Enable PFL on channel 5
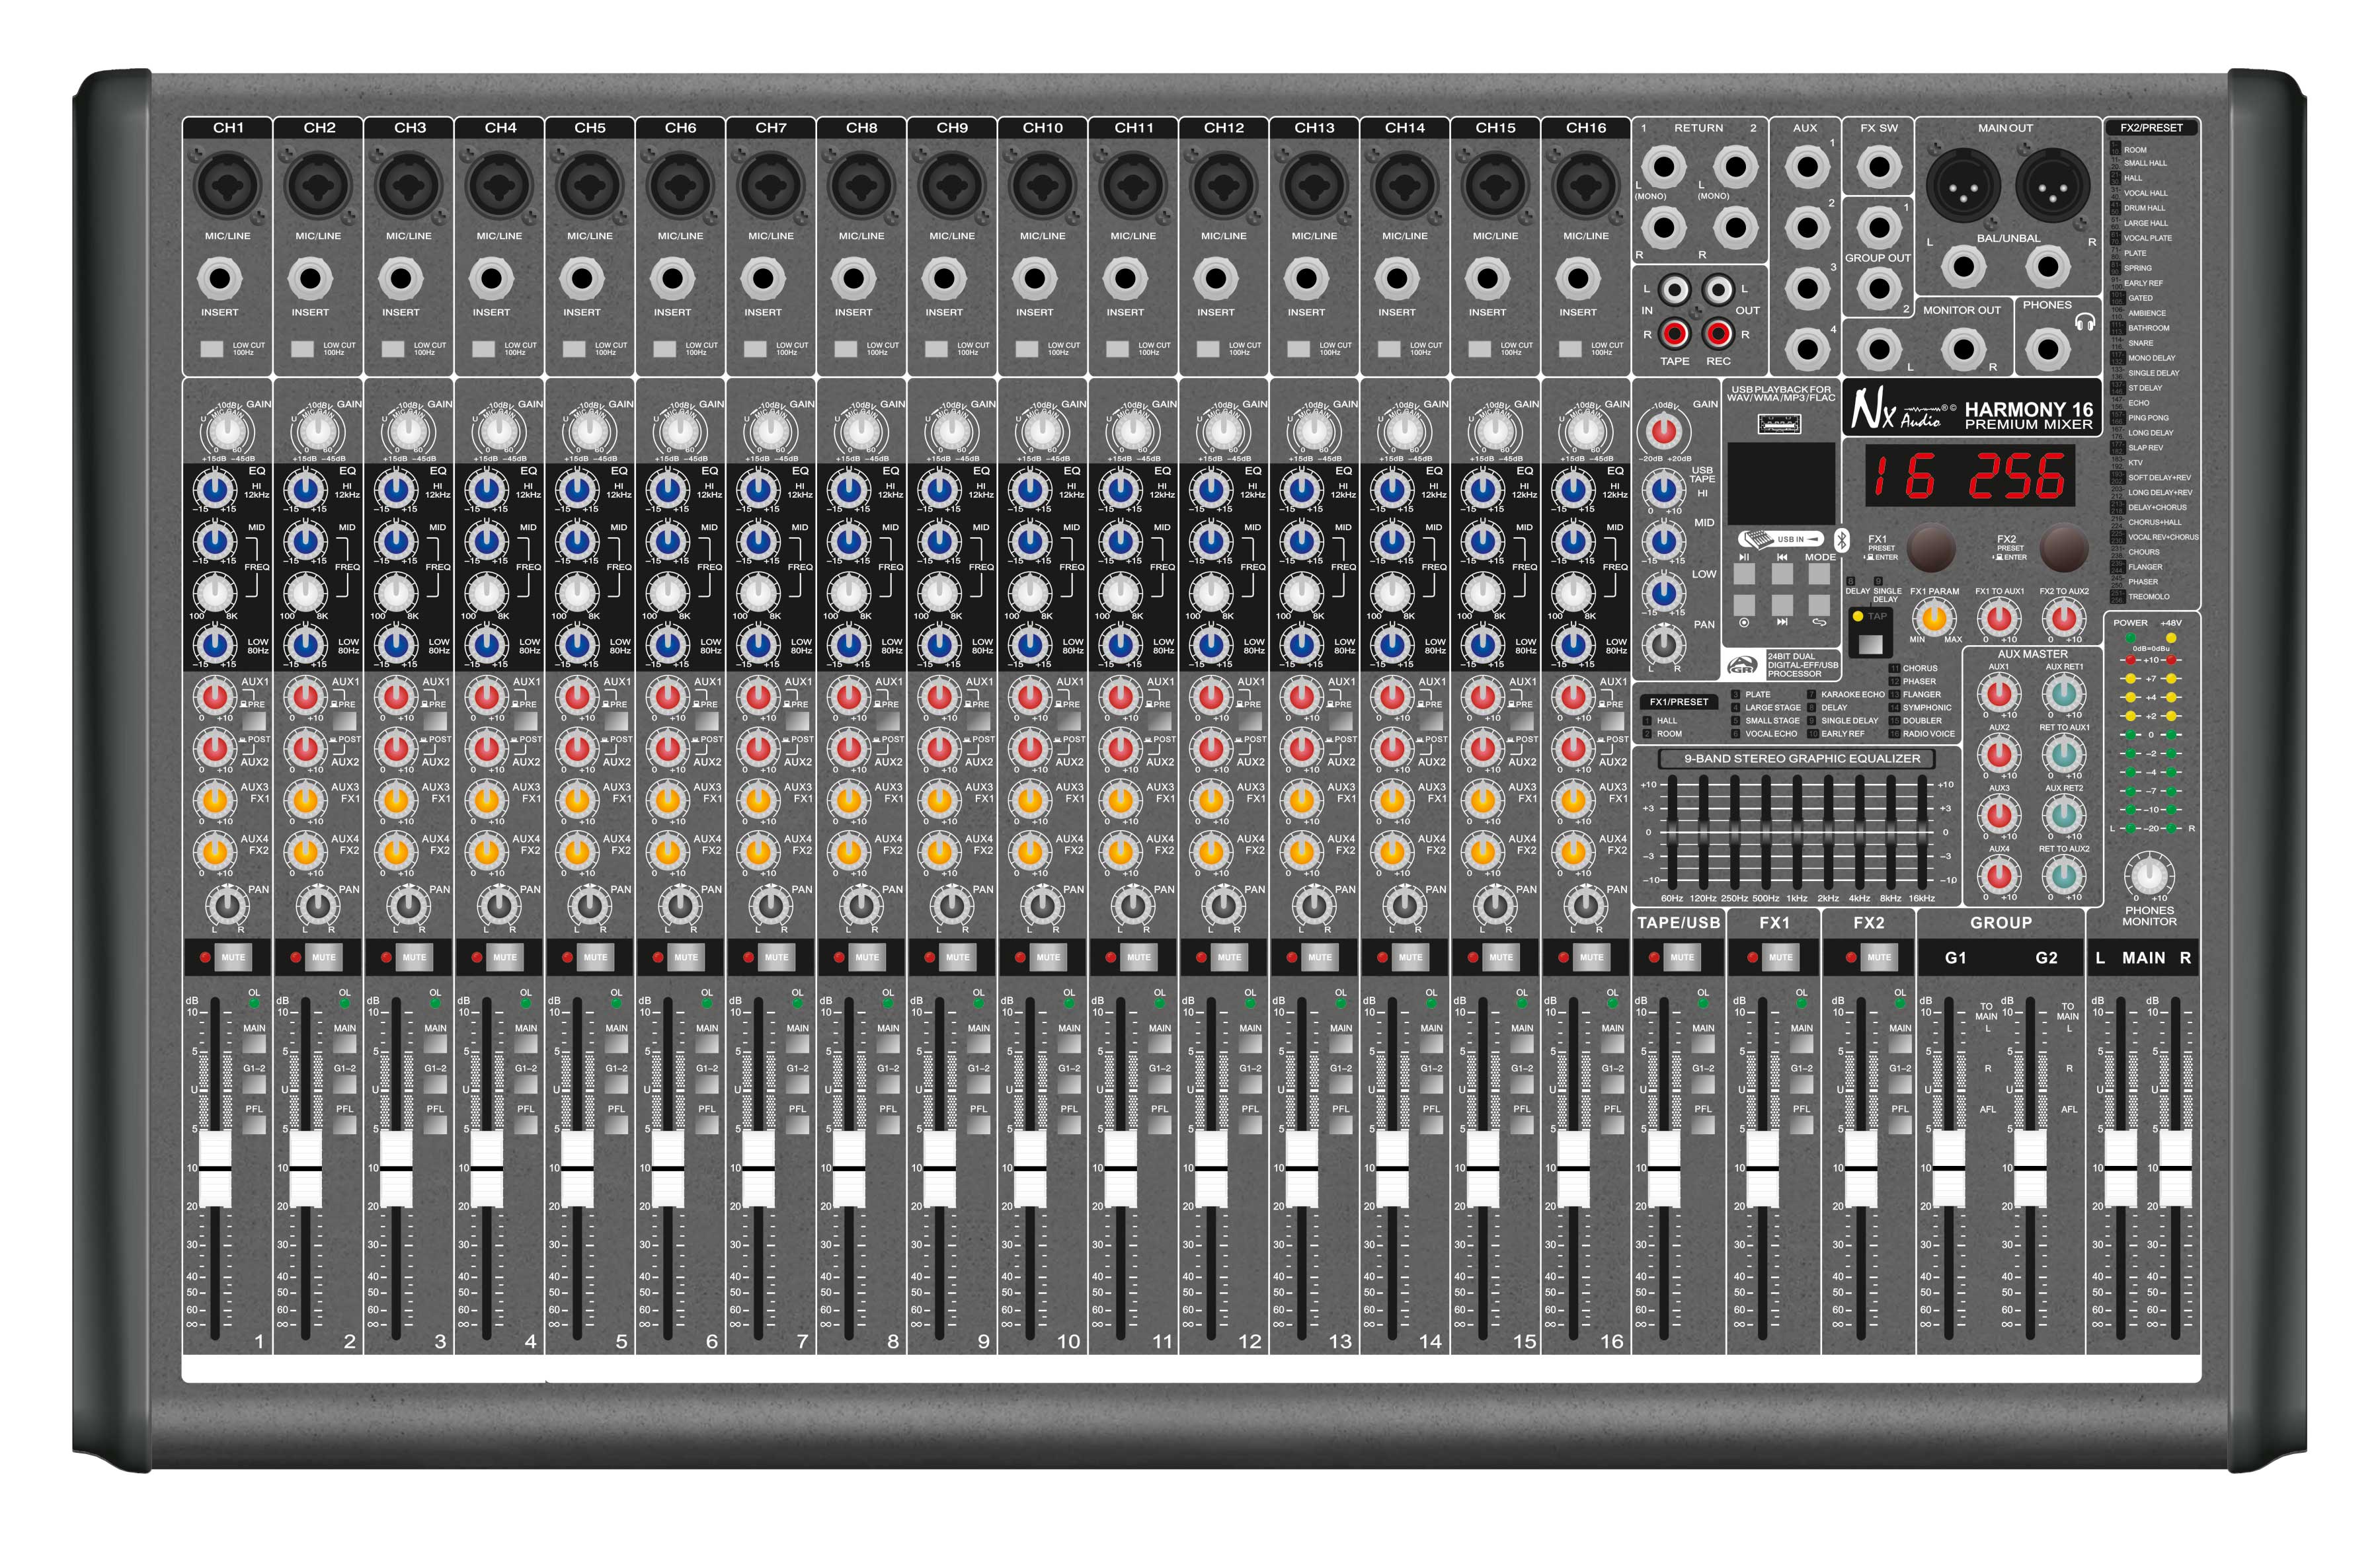 tap(616, 1125)
